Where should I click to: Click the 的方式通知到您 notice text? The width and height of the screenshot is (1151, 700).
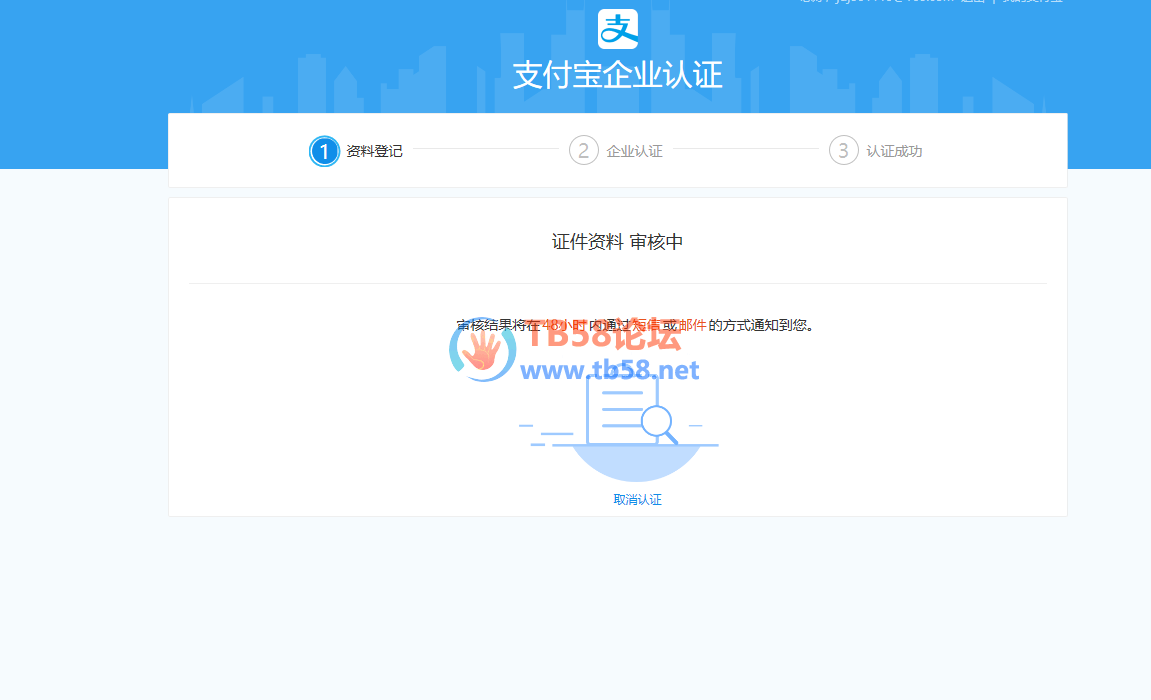760,325
